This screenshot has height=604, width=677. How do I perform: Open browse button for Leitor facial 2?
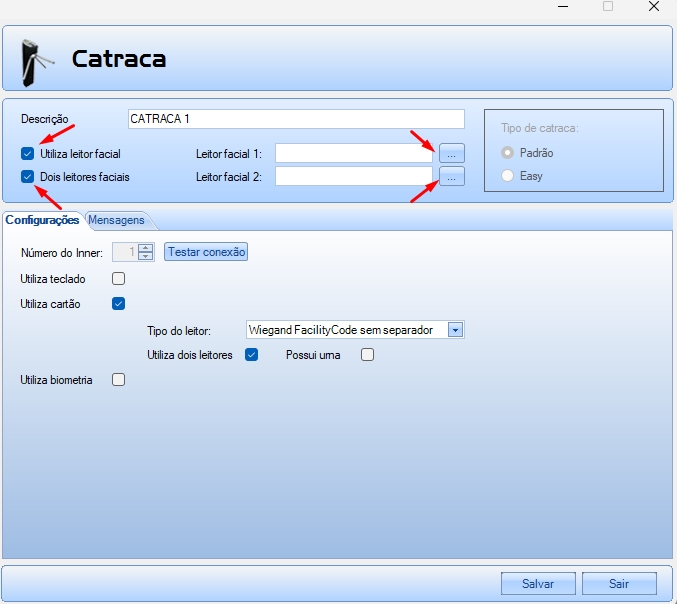tap(452, 176)
